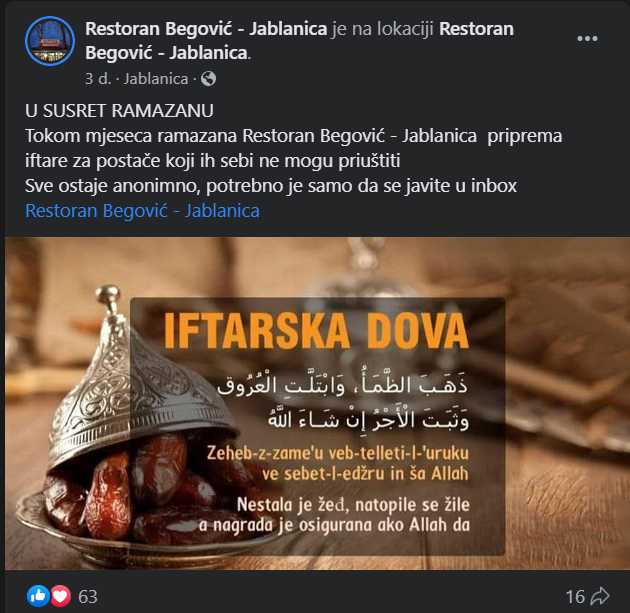Click the '3 d.' post timestamp
This screenshot has width=630, height=613.
pos(98,79)
